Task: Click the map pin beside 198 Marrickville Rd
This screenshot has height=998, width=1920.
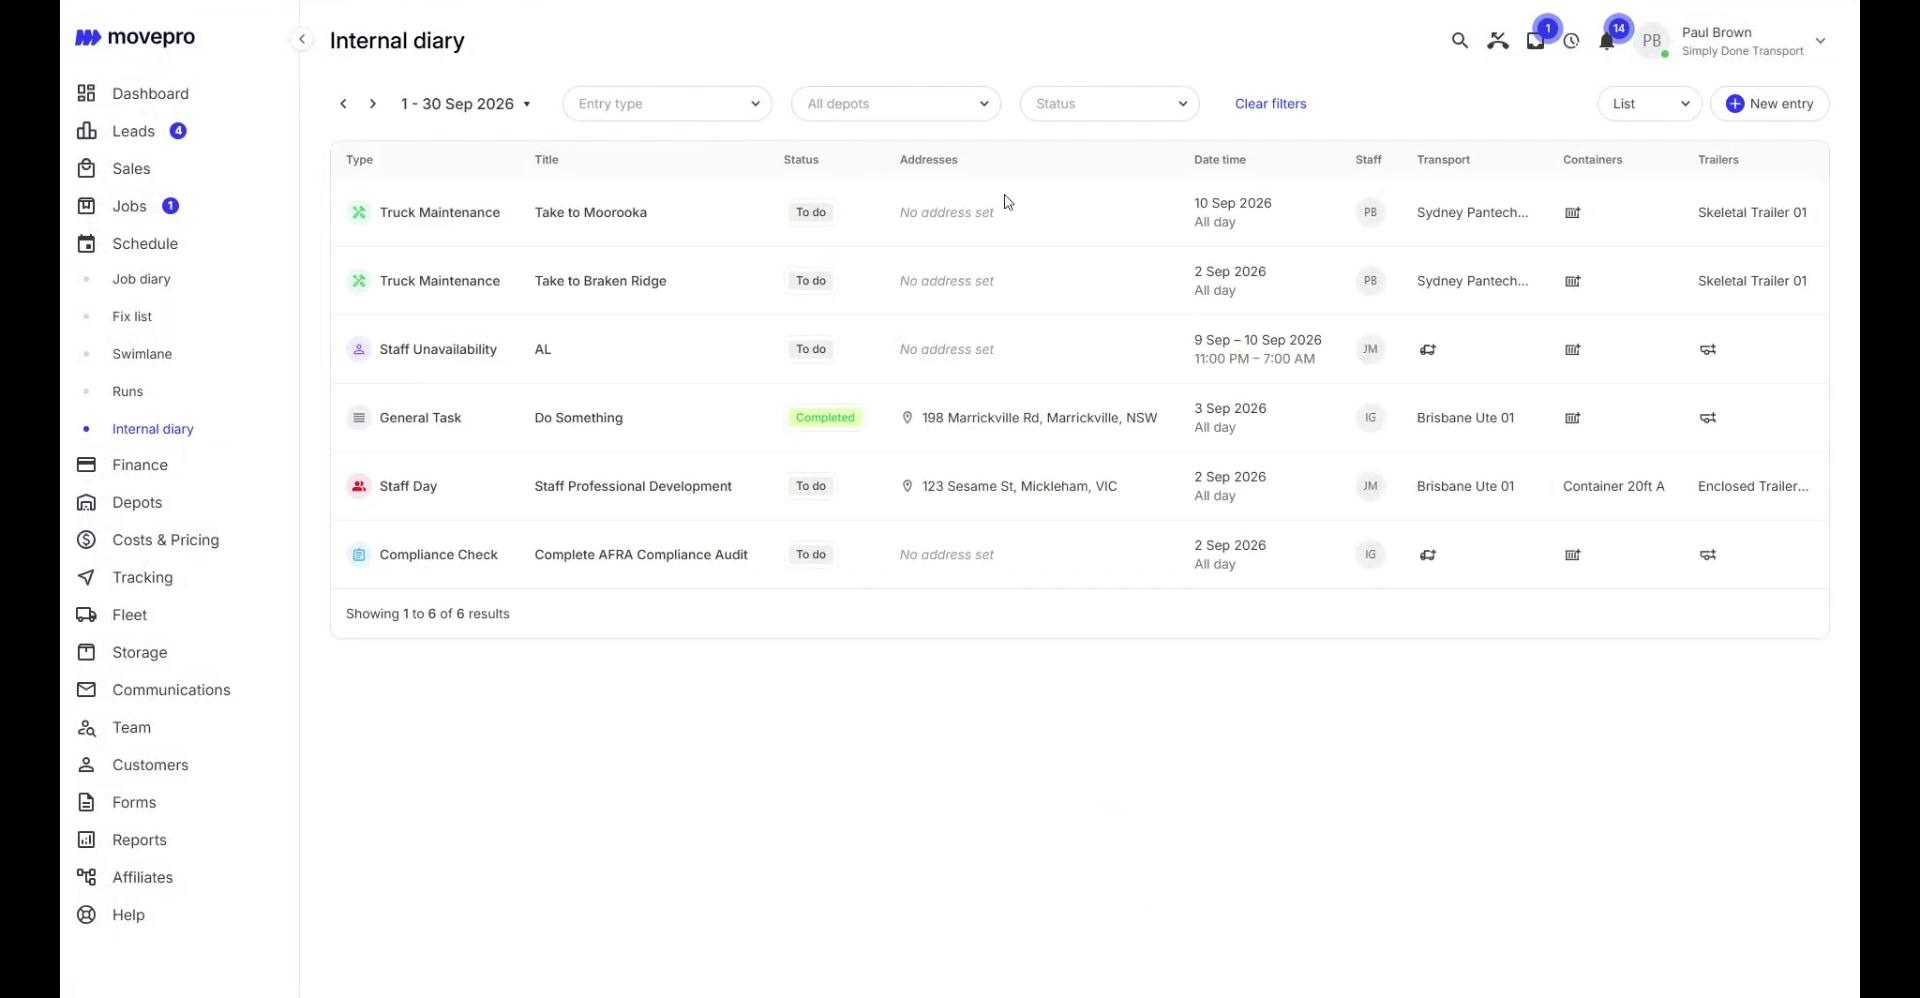Action: tap(907, 418)
